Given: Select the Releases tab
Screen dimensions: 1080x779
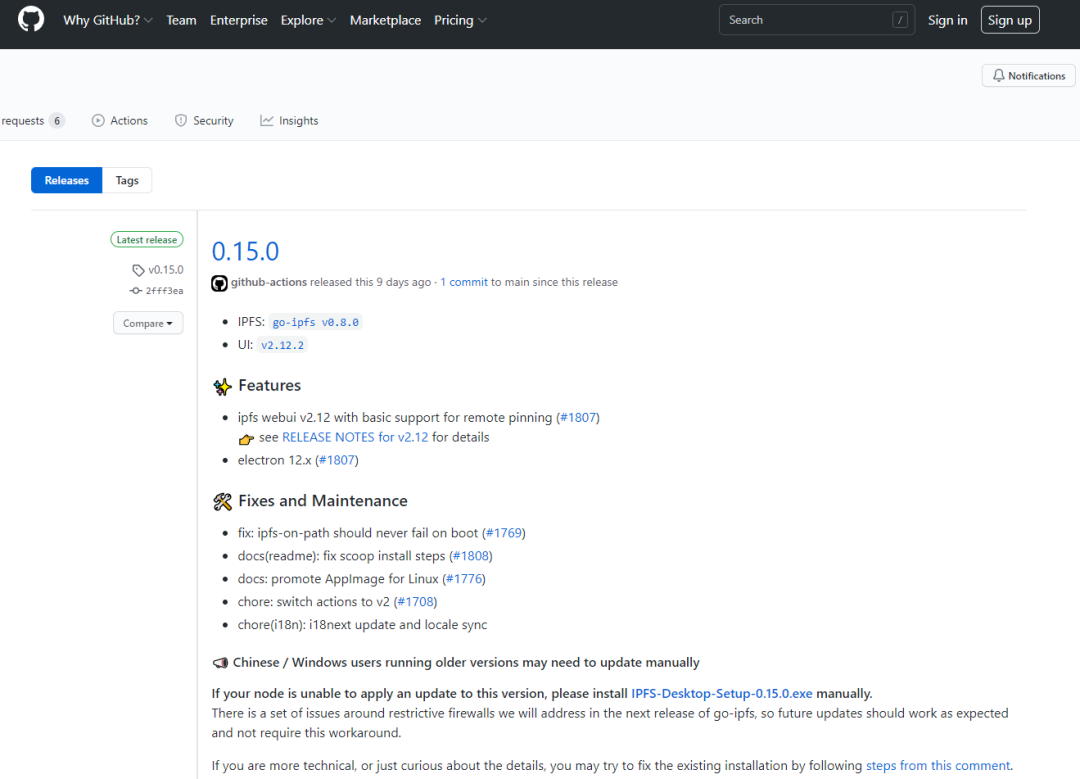Looking at the screenshot, I should (67, 180).
